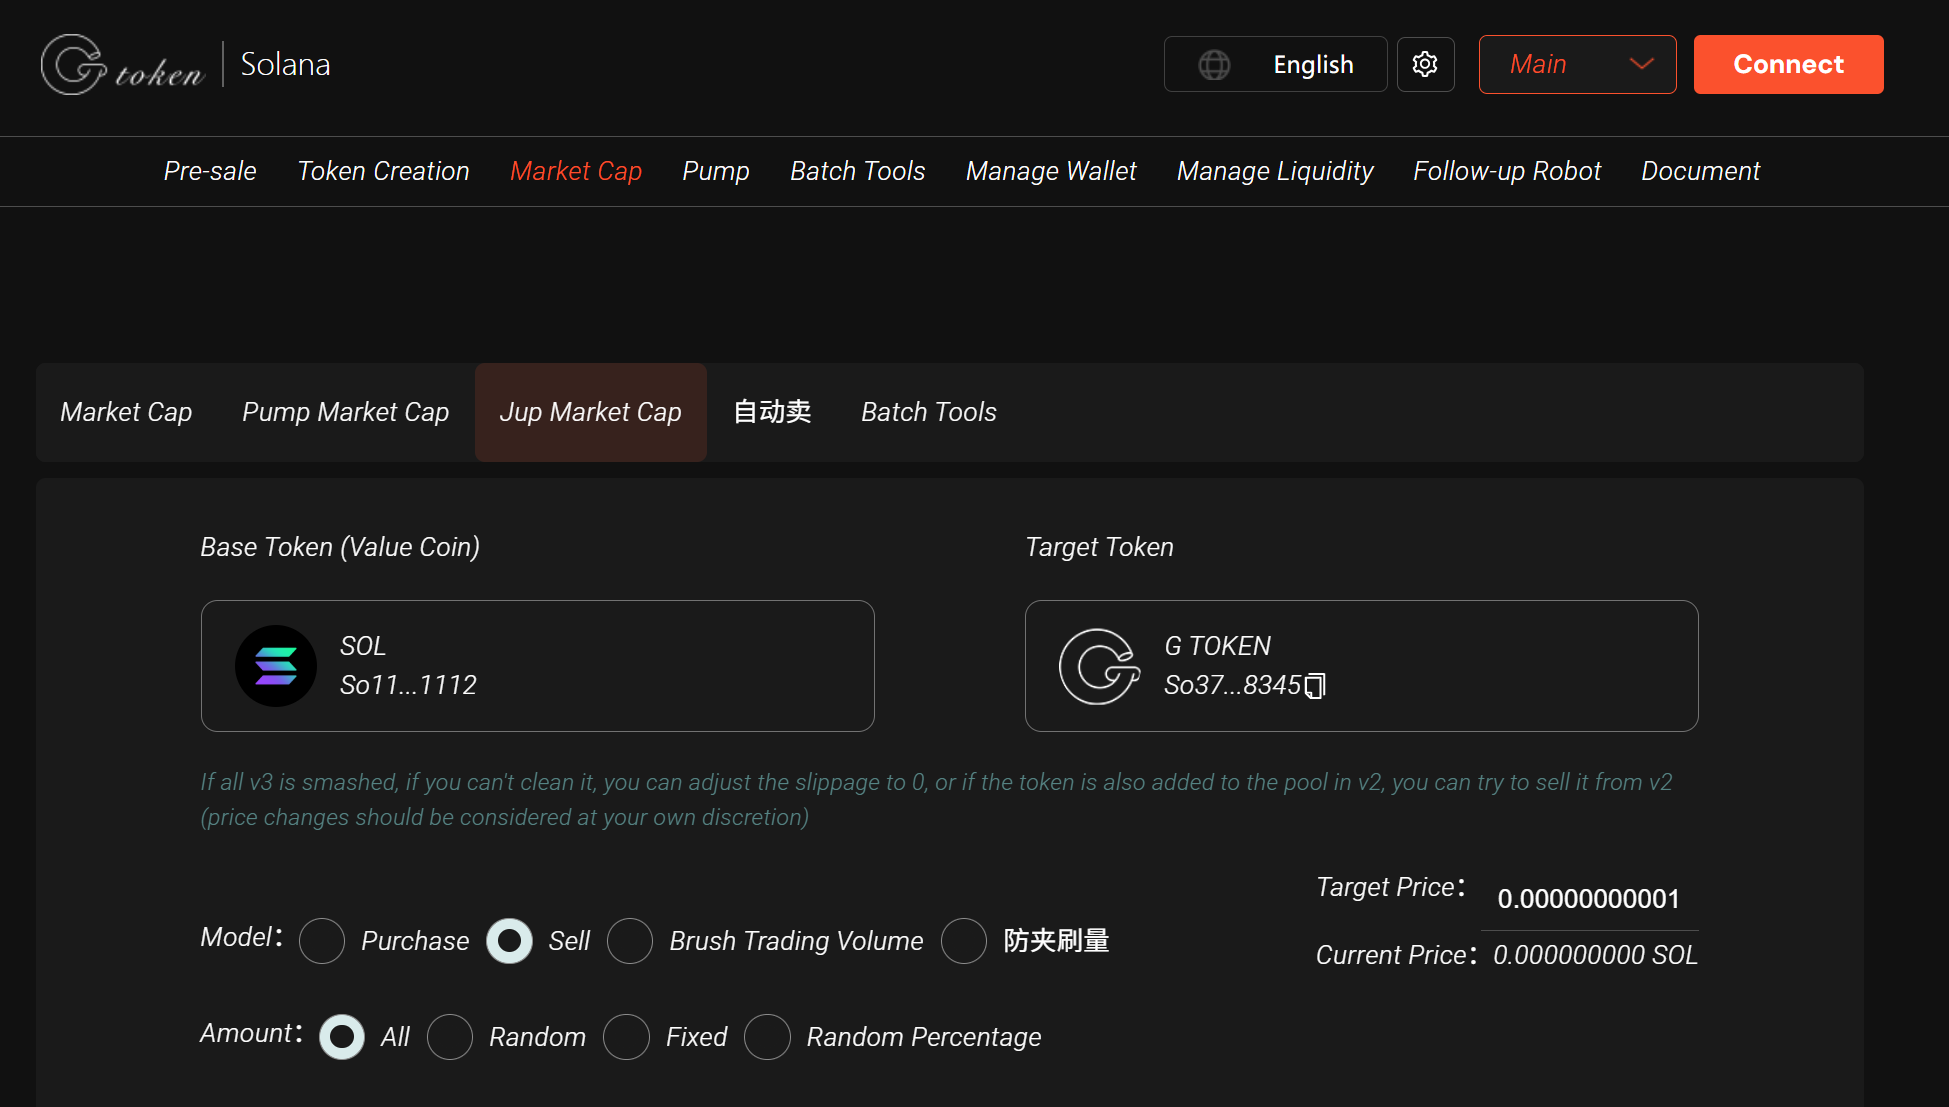Expand the Main network dropdown
This screenshot has width=1949, height=1107.
click(1577, 65)
